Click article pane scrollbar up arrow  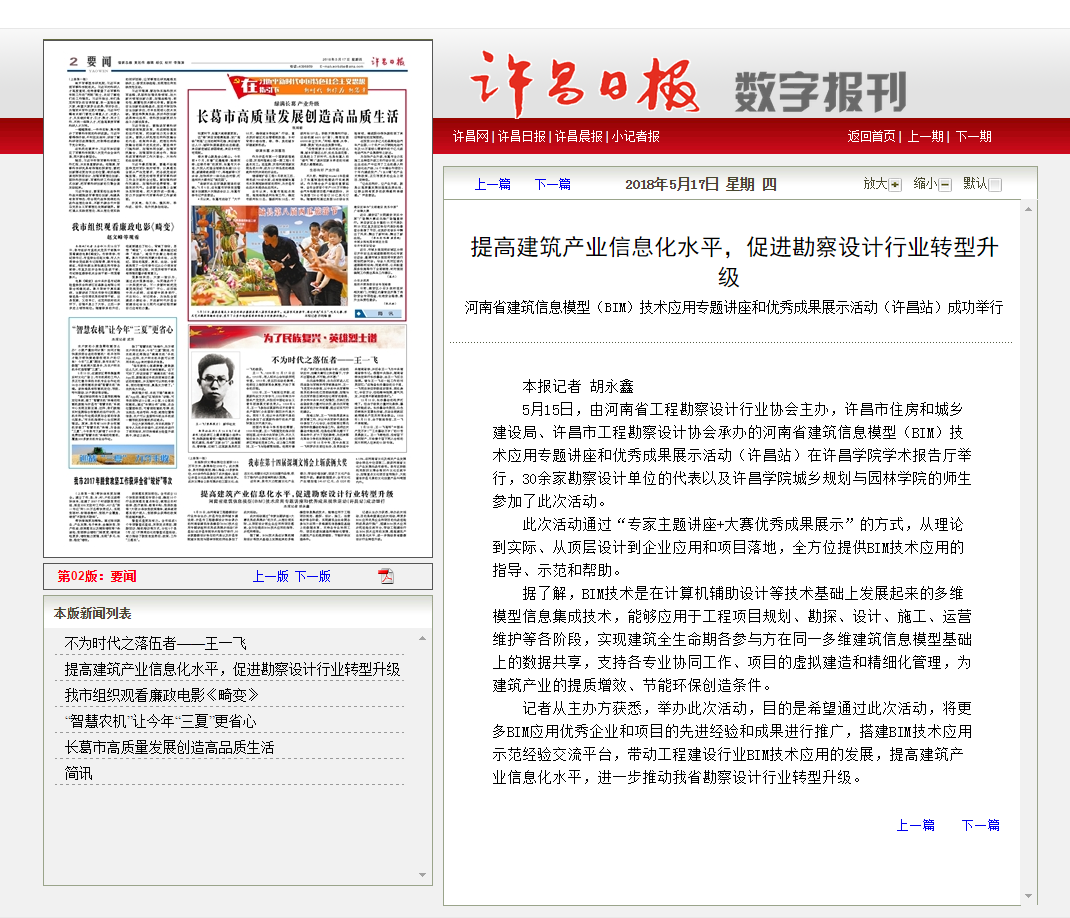[1027, 209]
